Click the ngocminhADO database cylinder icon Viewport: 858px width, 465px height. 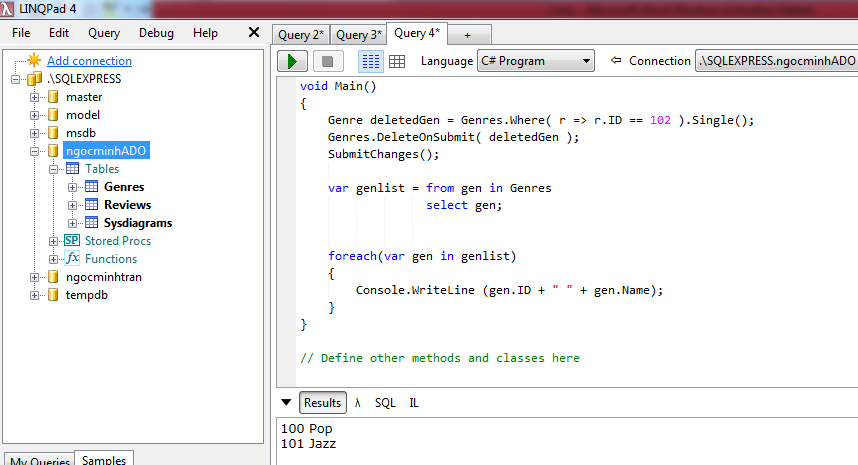coord(53,150)
